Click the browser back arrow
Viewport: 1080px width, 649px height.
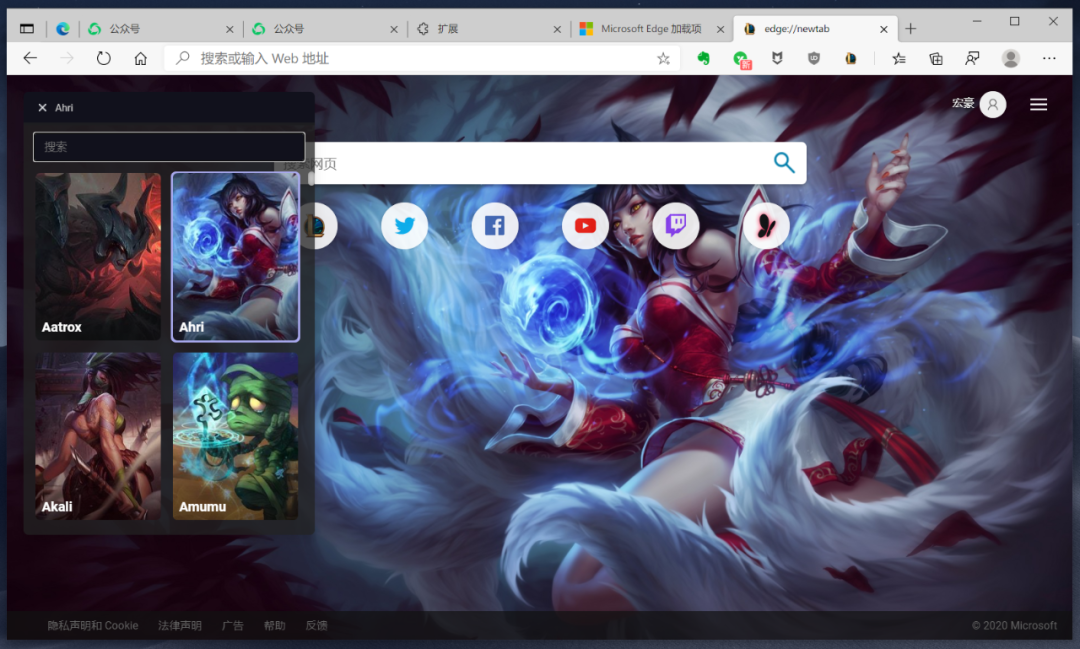point(30,59)
